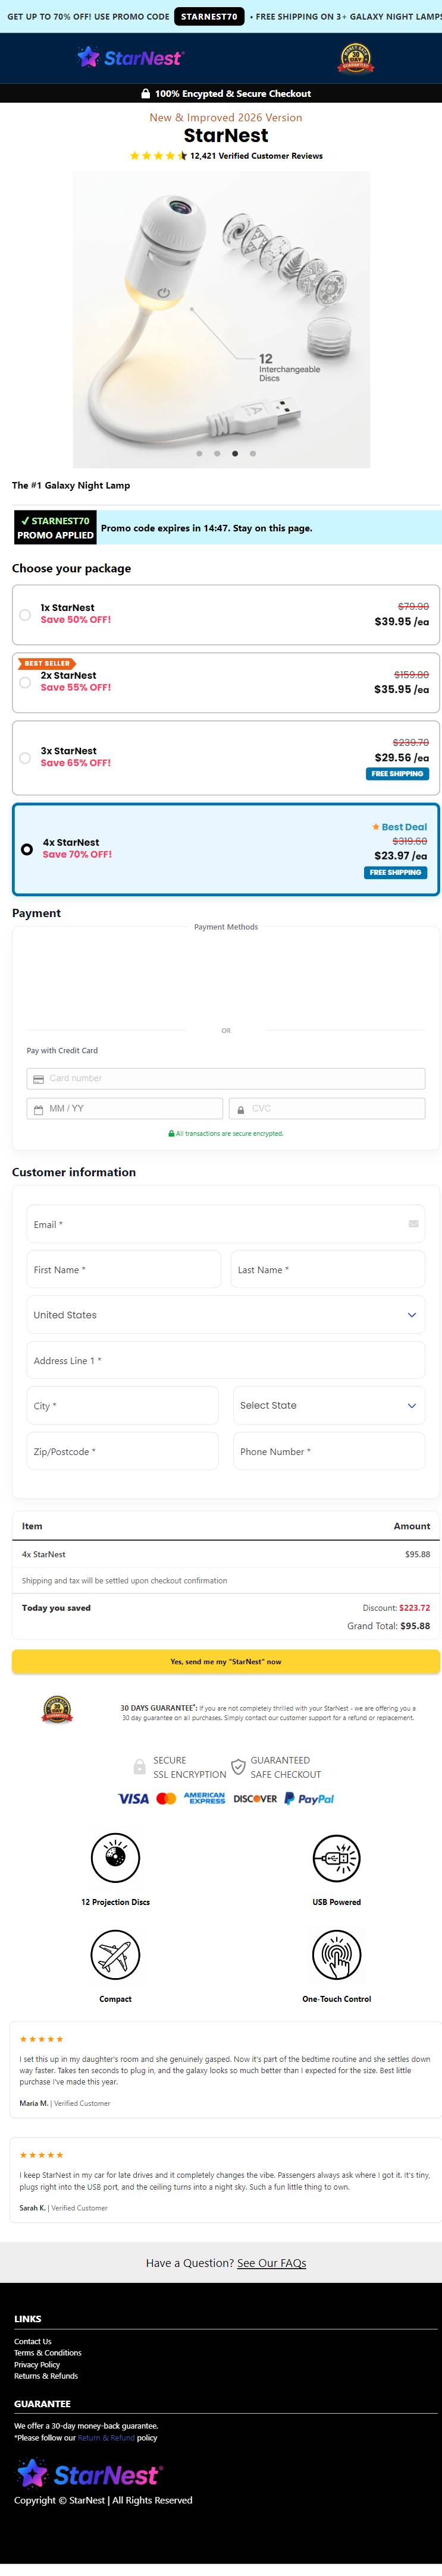Click the StarNest lamp product image

[x=221, y=319]
